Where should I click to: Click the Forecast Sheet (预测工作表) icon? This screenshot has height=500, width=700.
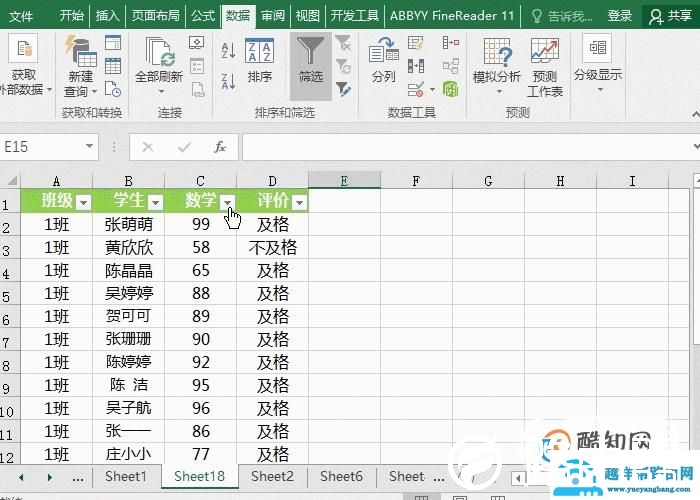[x=545, y=51]
